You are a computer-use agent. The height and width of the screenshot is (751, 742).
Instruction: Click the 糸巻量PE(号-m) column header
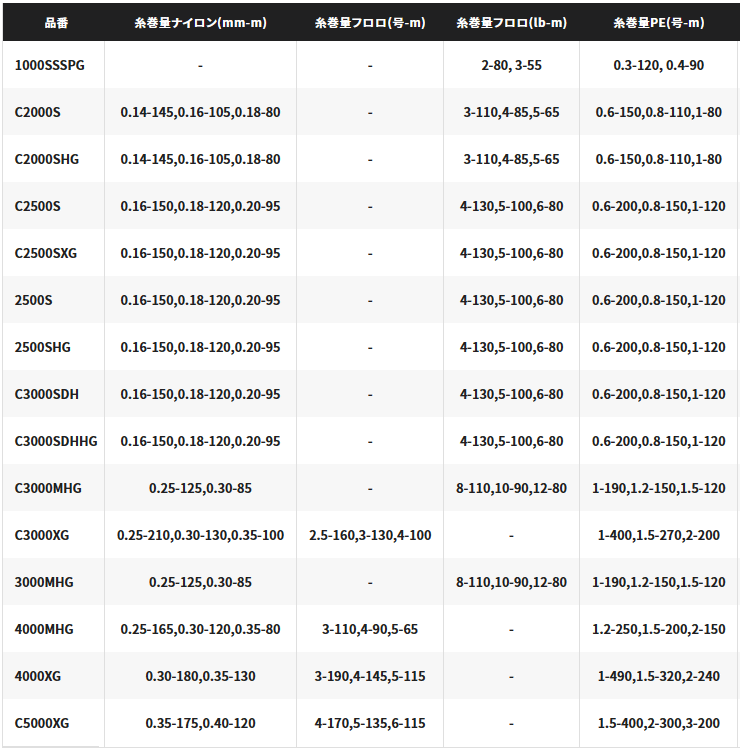tap(659, 23)
